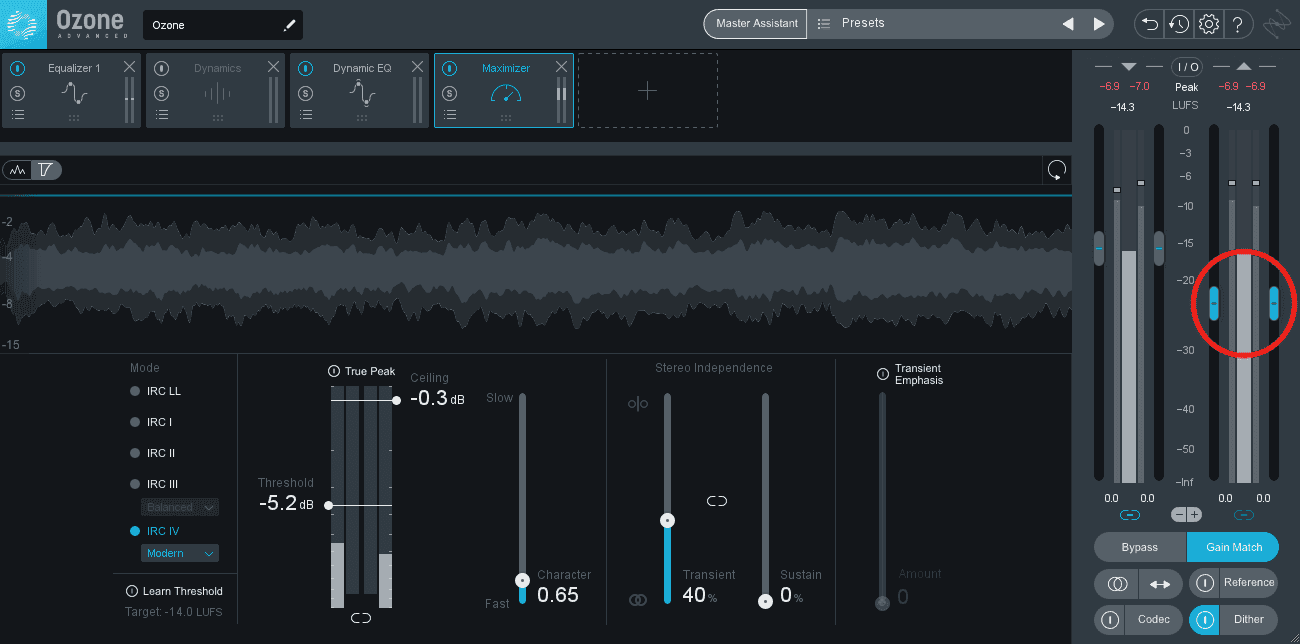Click the undo history icon
The height and width of the screenshot is (644, 1300).
pos(1179,24)
